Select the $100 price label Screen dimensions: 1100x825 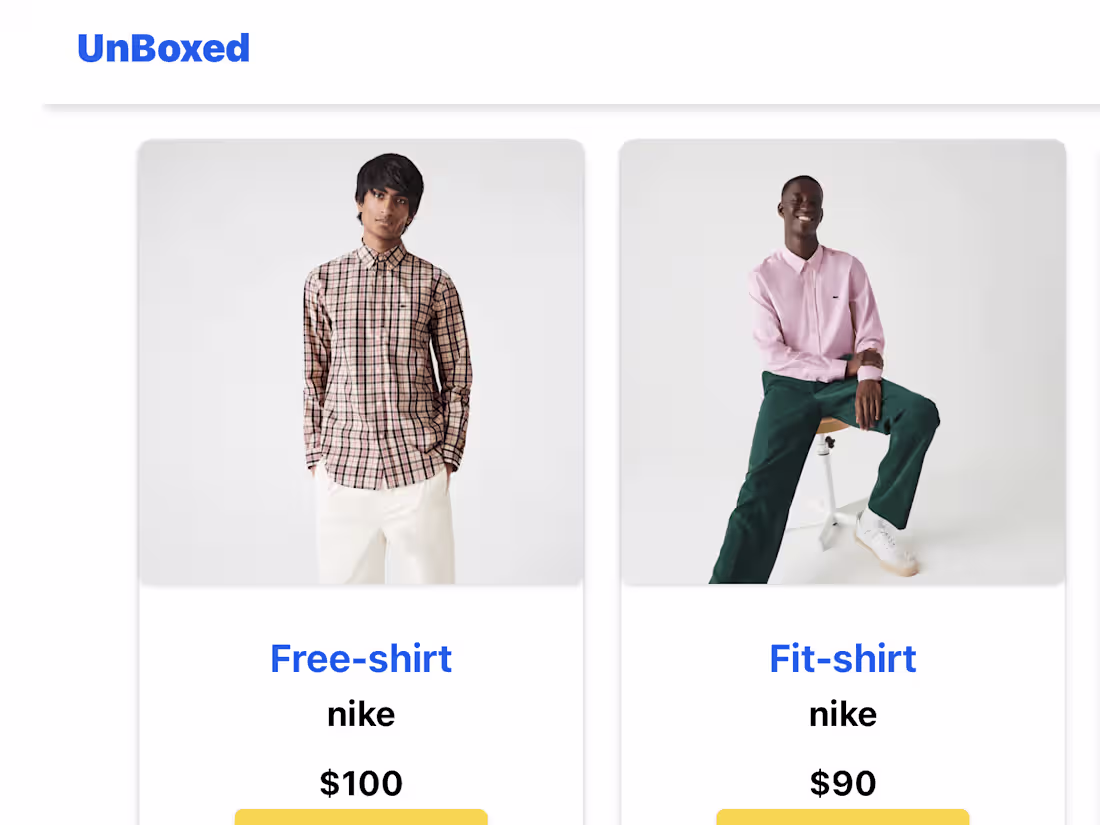click(360, 783)
